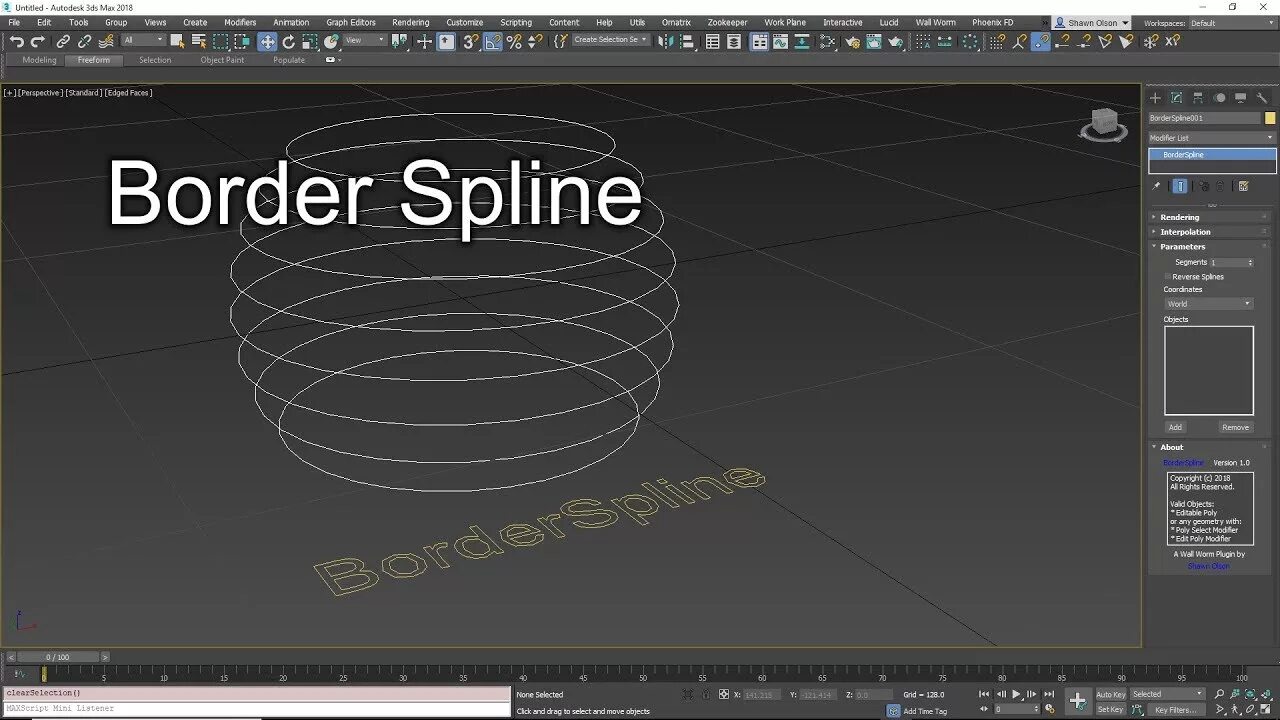Click the ViewCube in the viewport
The width and height of the screenshot is (1280, 720).
tap(1104, 124)
